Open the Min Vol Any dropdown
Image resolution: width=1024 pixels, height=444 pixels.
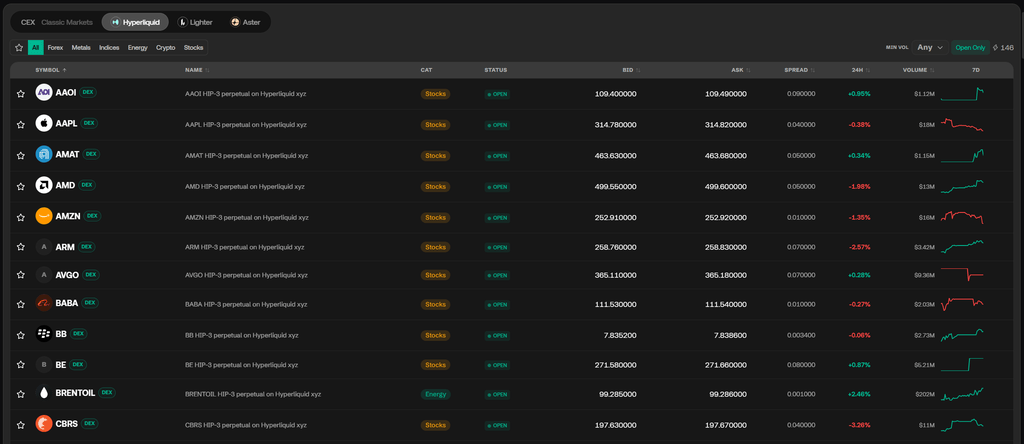tap(931, 48)
